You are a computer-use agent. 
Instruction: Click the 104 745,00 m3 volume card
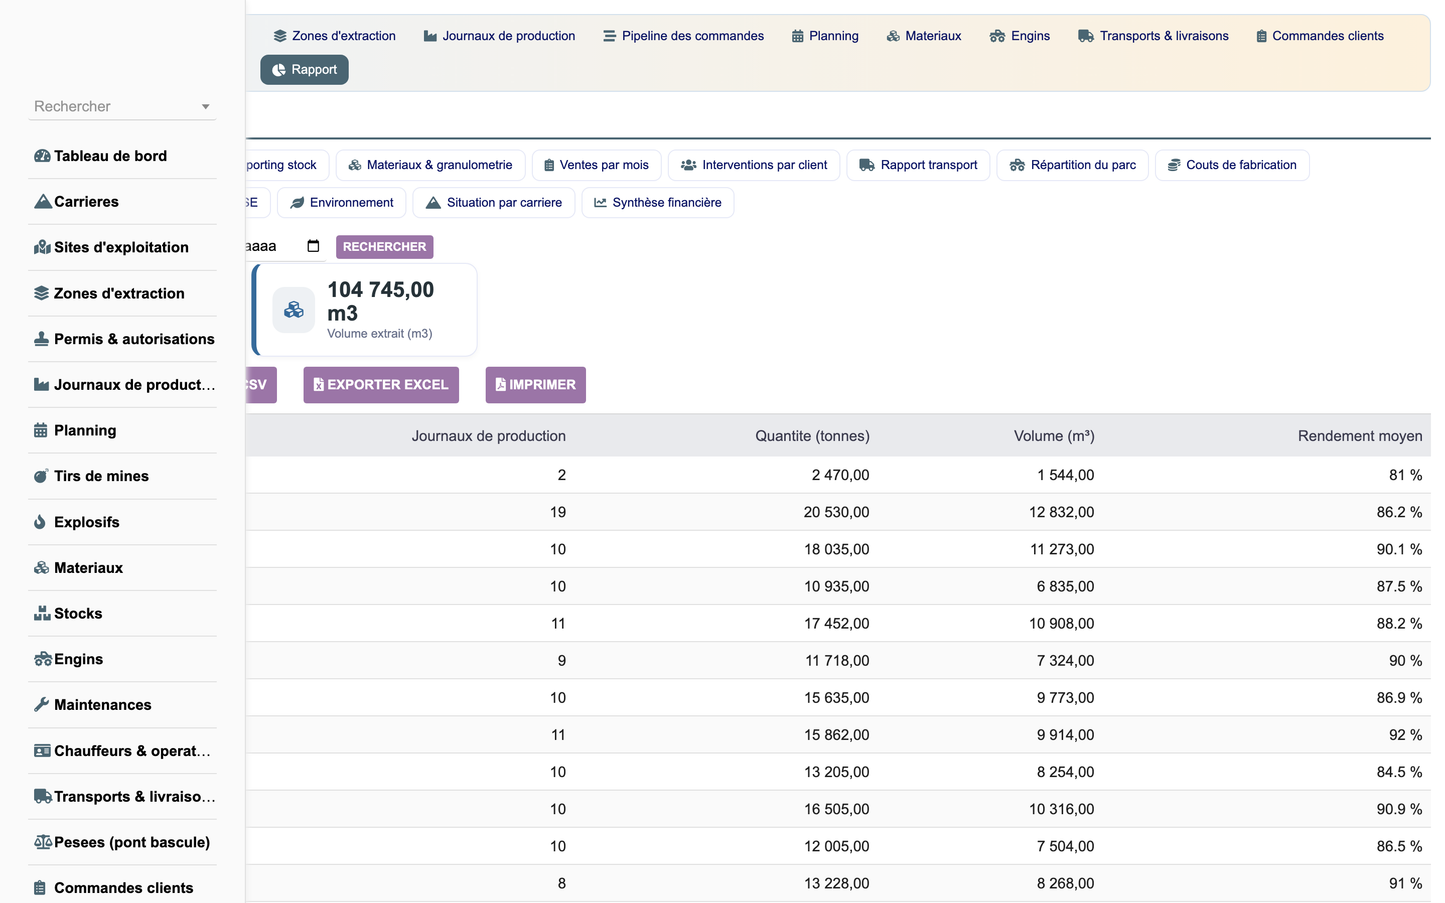pyautogui.click(x=364, y=310)
